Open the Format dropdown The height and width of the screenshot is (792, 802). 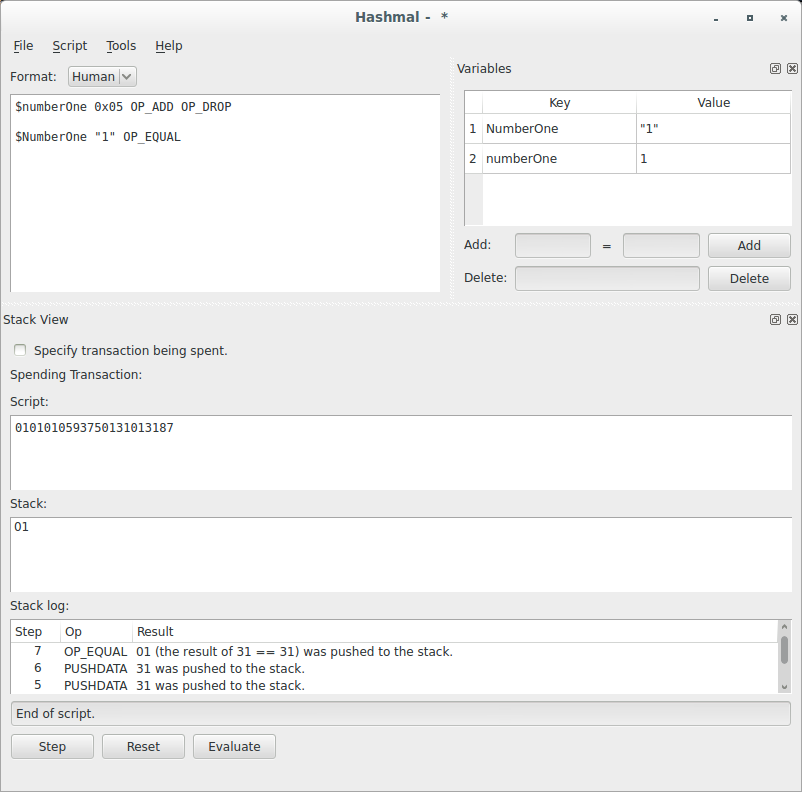click(x=101, y=76)
